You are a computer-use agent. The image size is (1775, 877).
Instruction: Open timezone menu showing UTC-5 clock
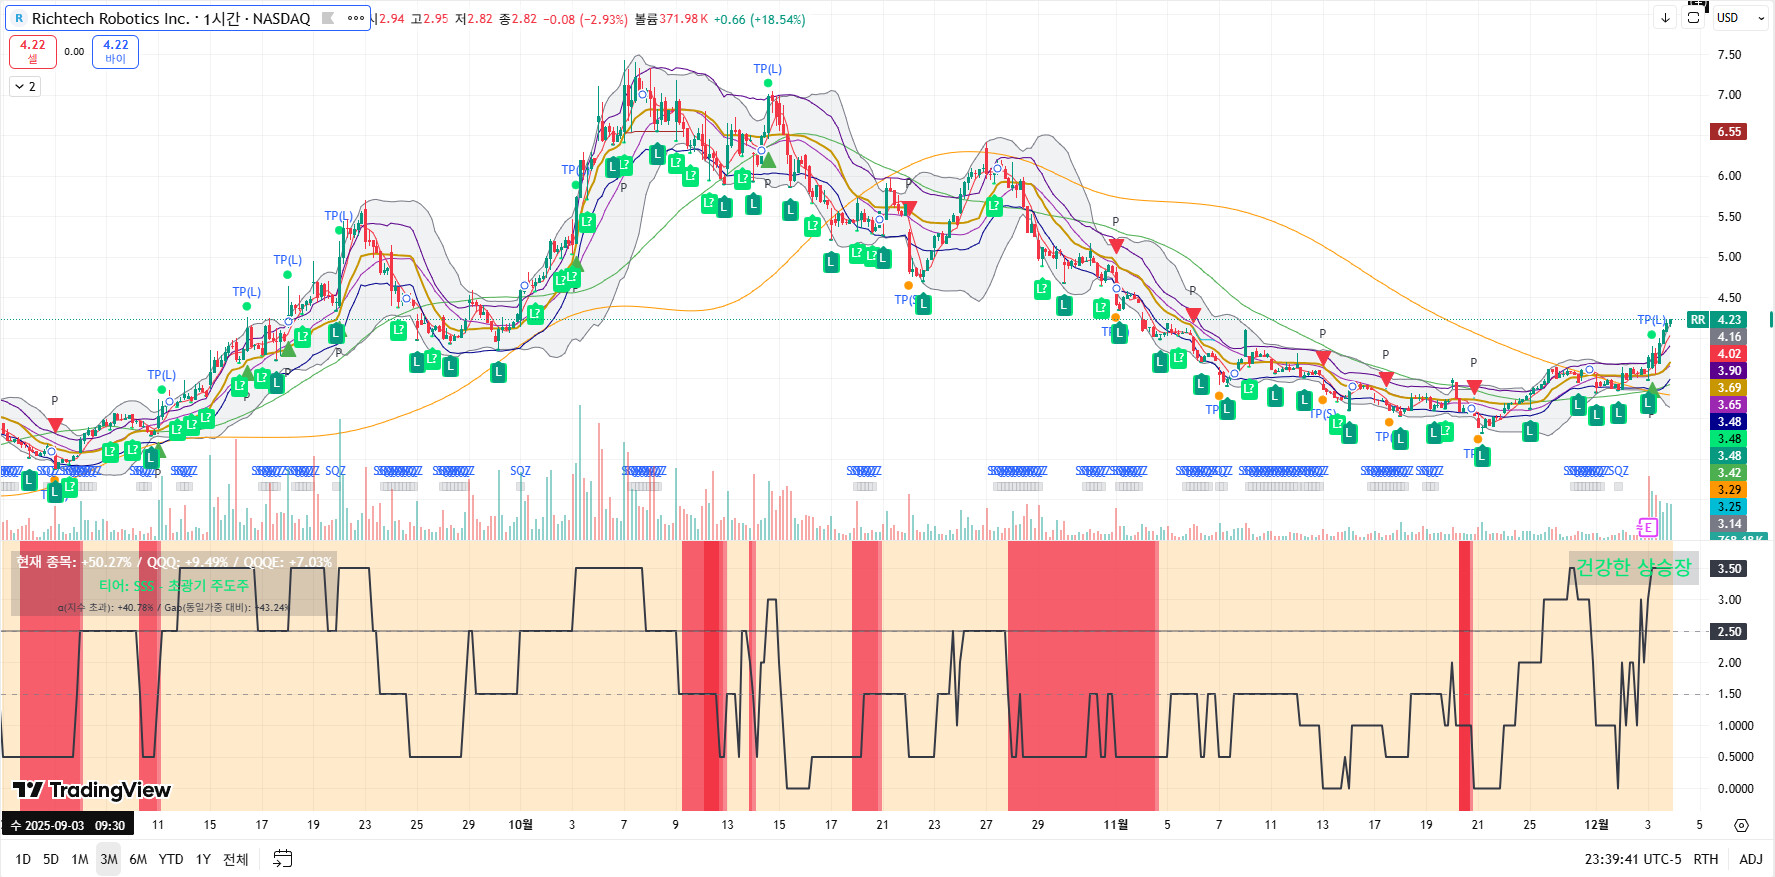click(x=1632, y=859)
